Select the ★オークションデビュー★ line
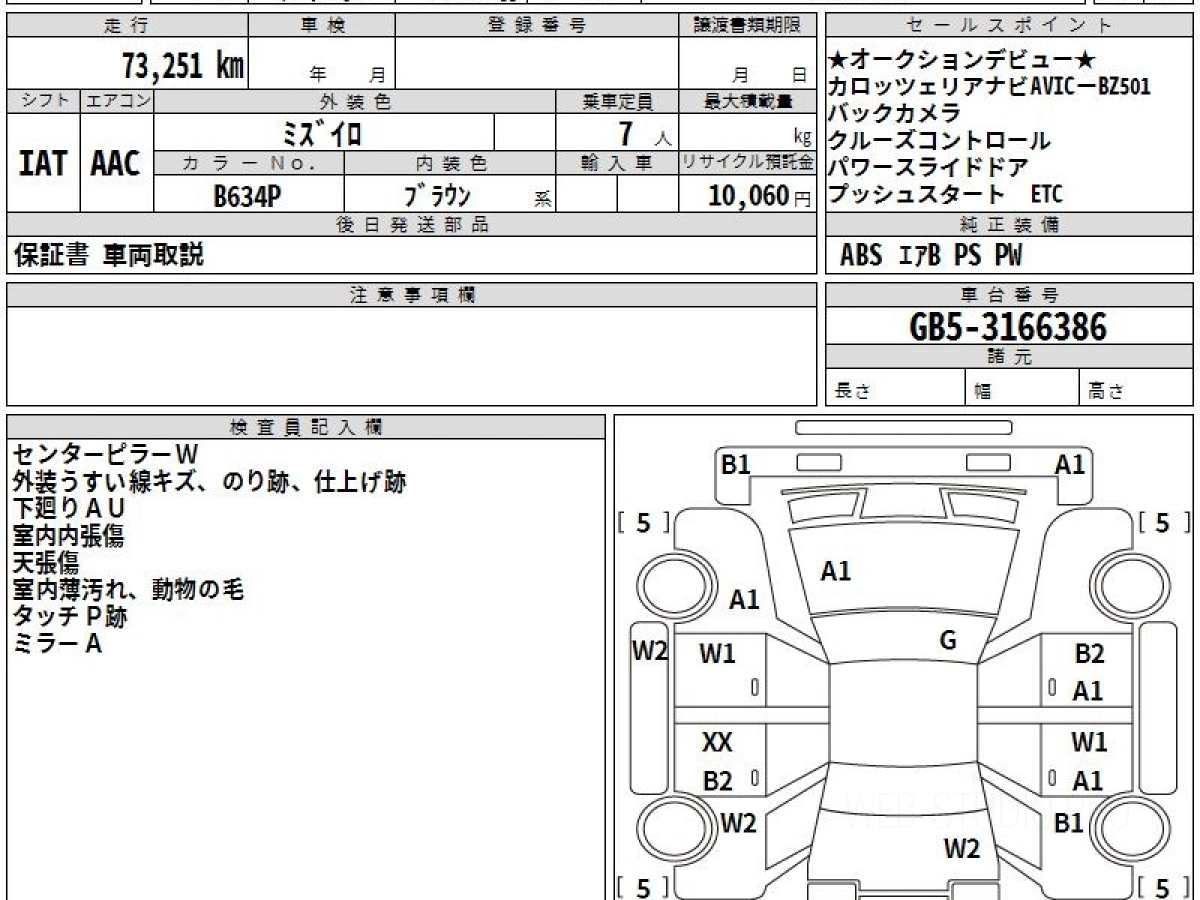The height and width of the screenshot is (900, 1200). click(x=962, y=61)
